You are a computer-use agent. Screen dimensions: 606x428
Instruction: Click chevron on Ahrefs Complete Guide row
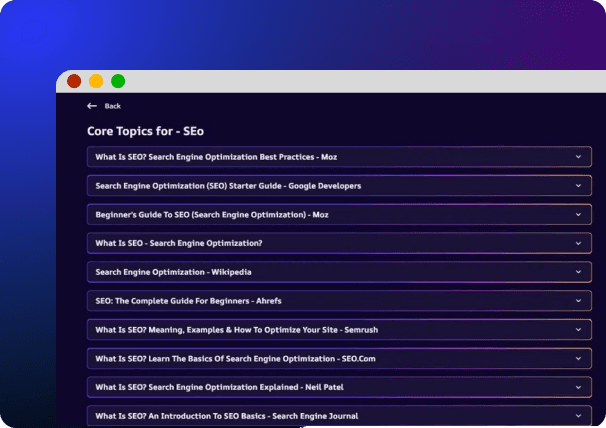point(578,301)
